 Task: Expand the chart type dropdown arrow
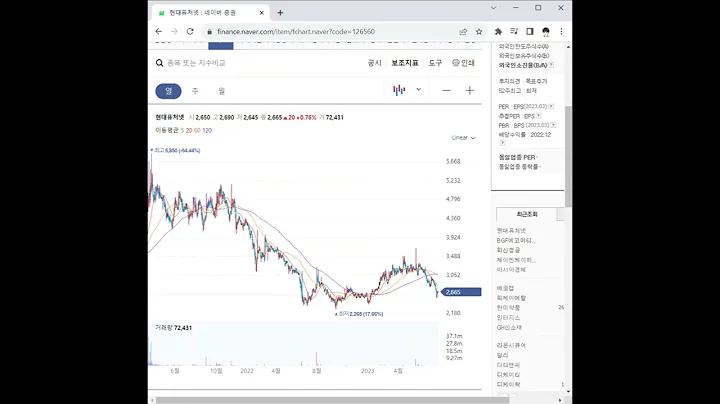pos(418,90)
